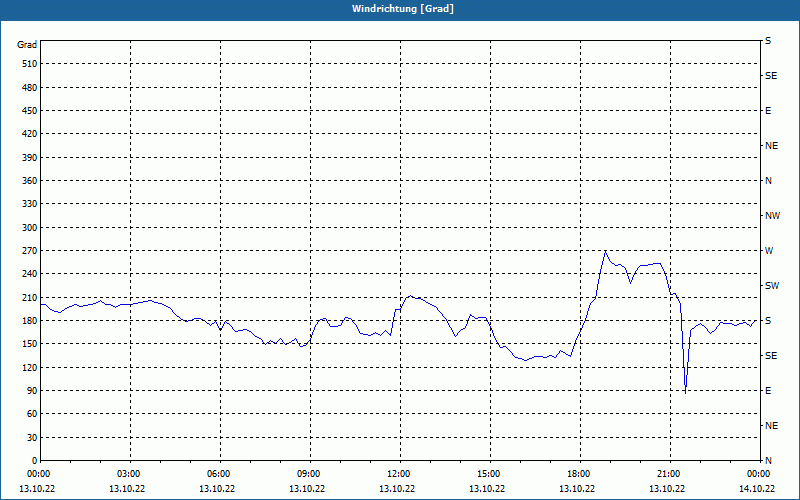
Task: Select compass label "S" on the 180 gridline
Action: coord(768,321)
